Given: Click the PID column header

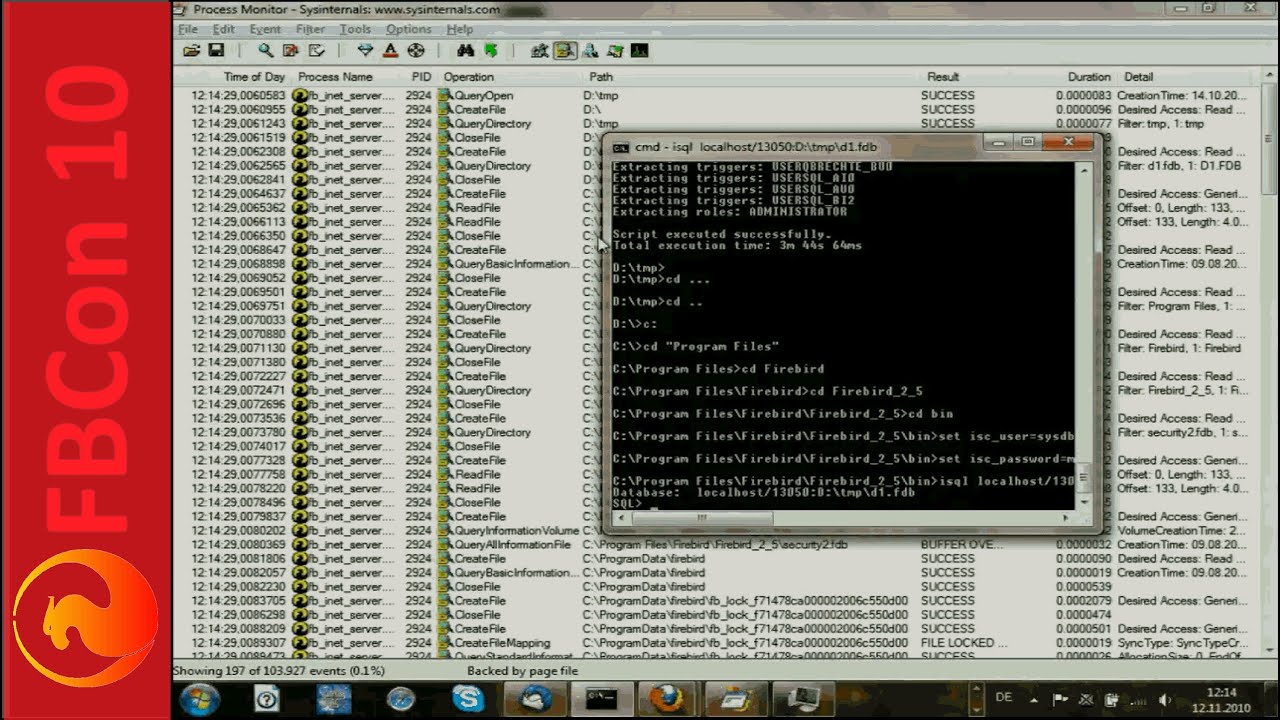Looking at the screenshot, I should pos(419,76).
